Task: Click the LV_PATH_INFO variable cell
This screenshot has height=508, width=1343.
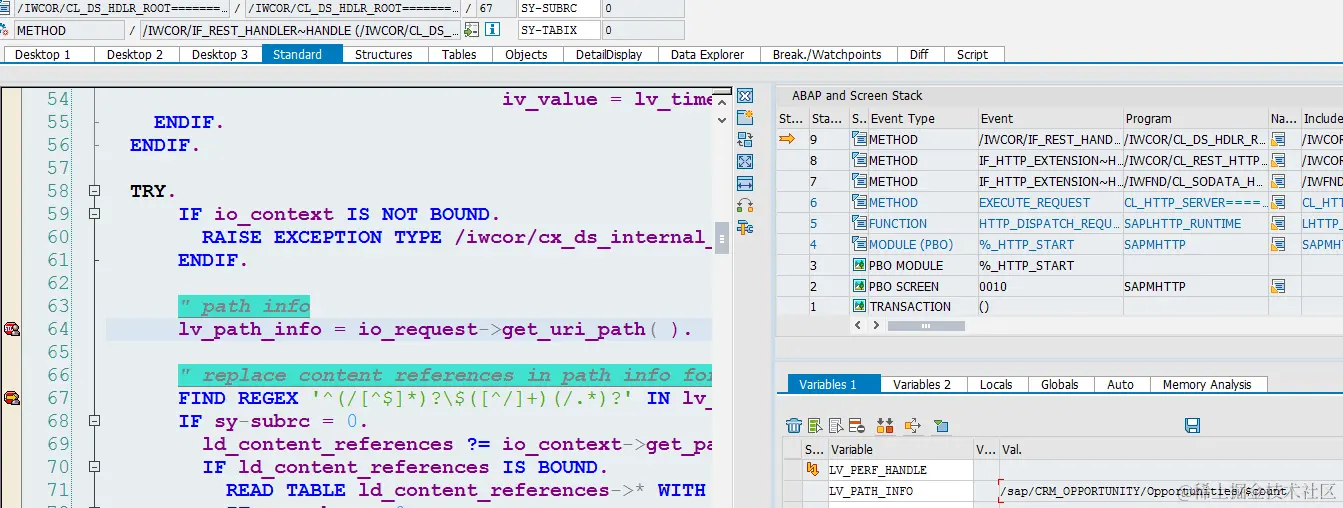Action: pos(899,491)
